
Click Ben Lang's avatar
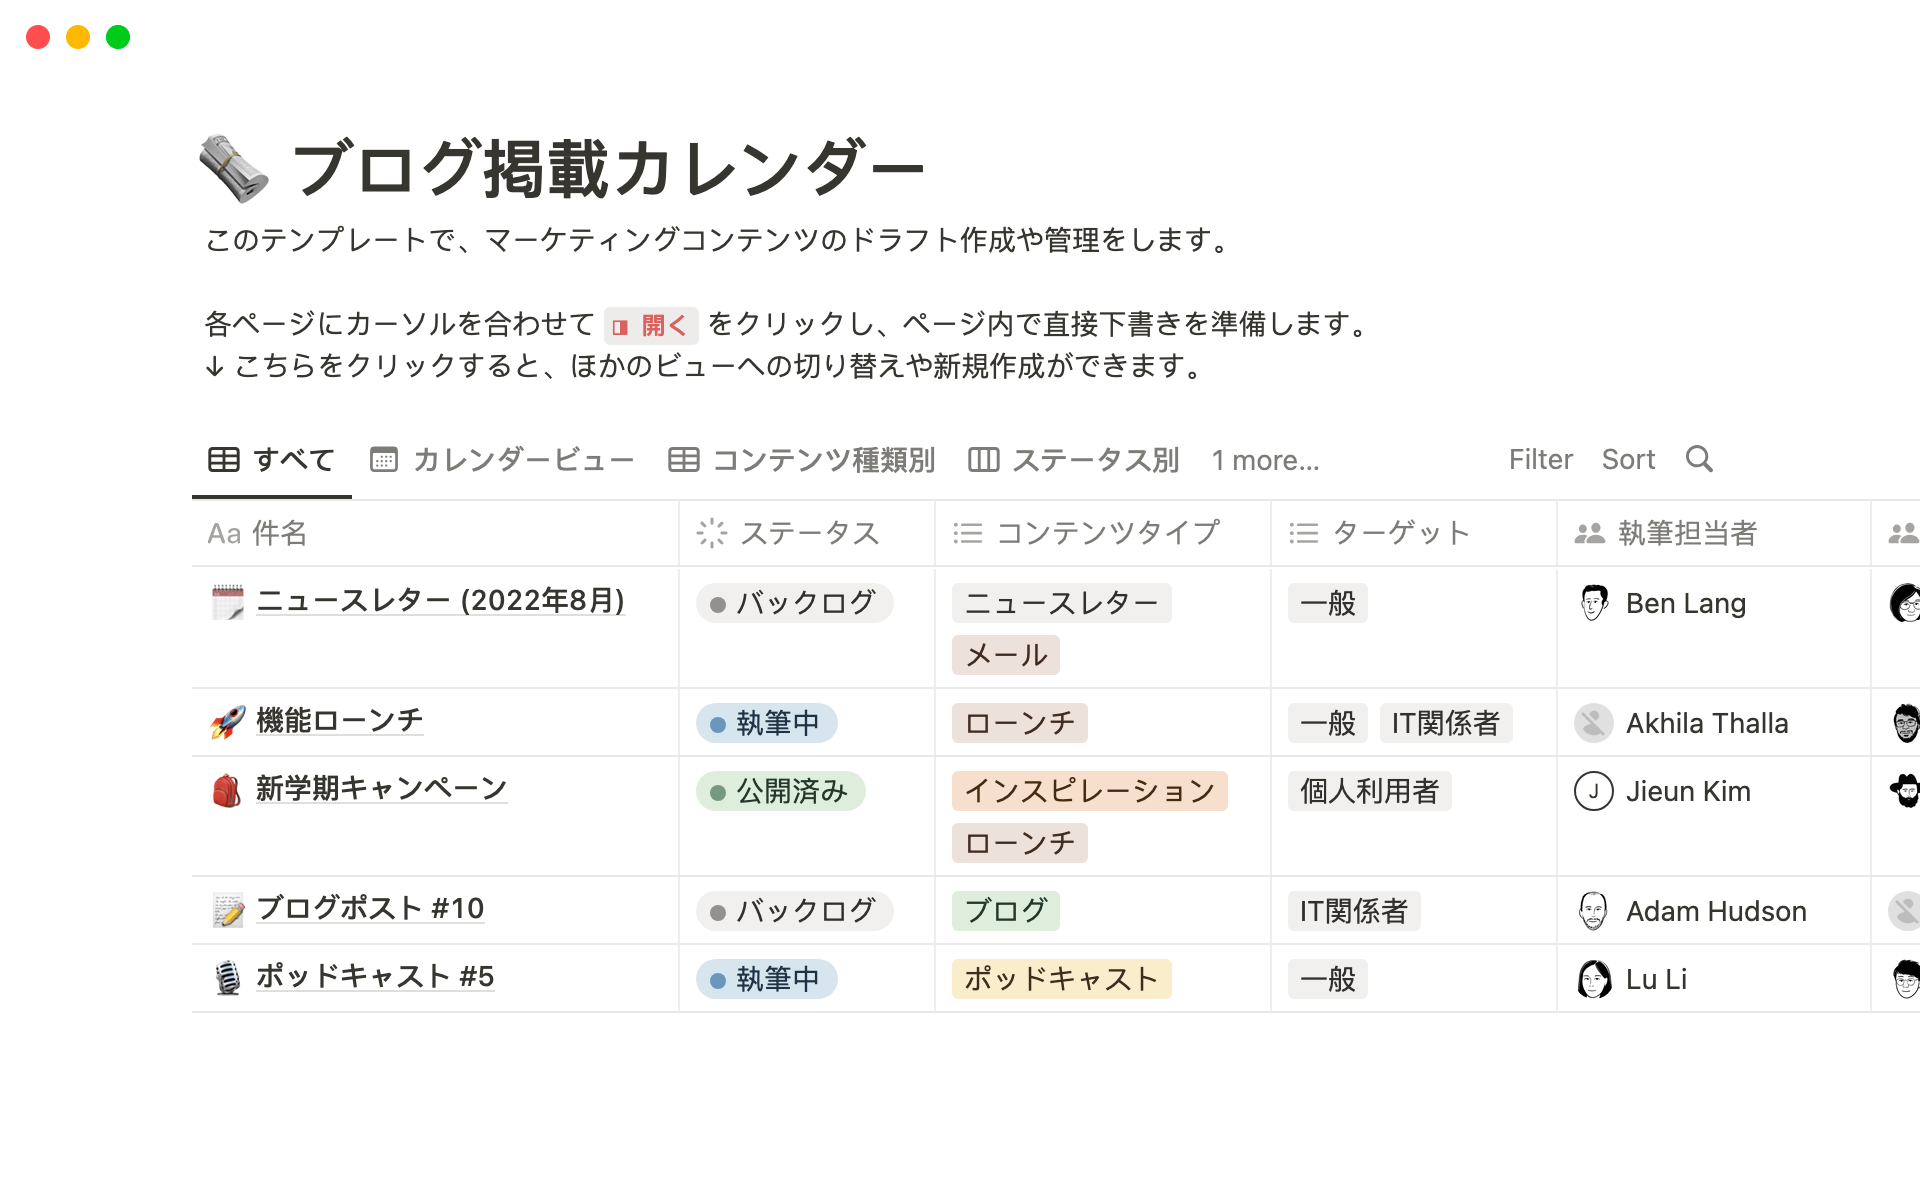point(1593,603)
